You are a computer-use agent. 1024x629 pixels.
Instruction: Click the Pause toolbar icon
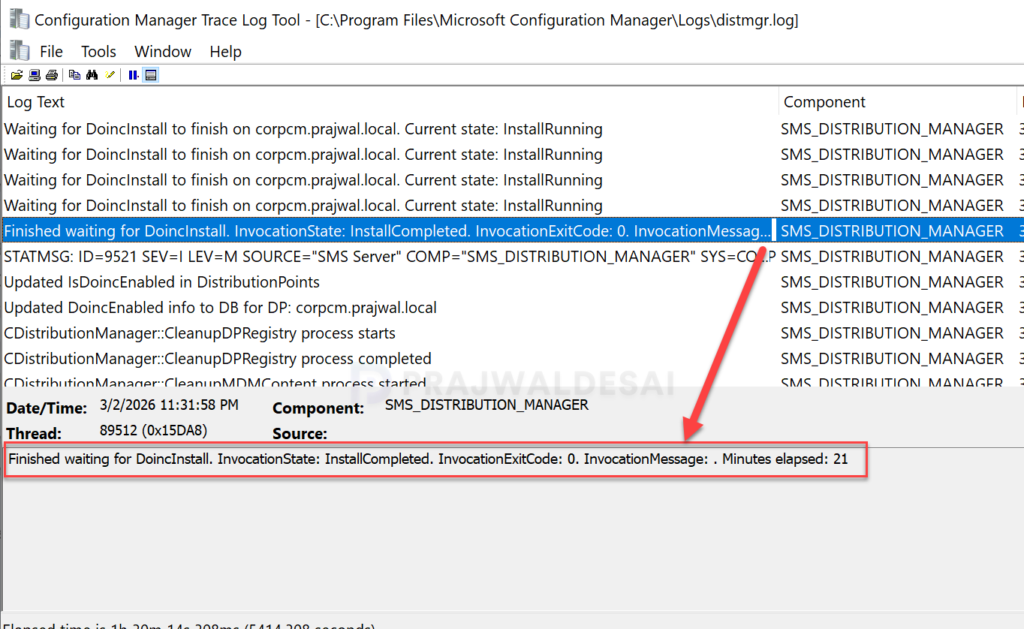coord(133,75)
